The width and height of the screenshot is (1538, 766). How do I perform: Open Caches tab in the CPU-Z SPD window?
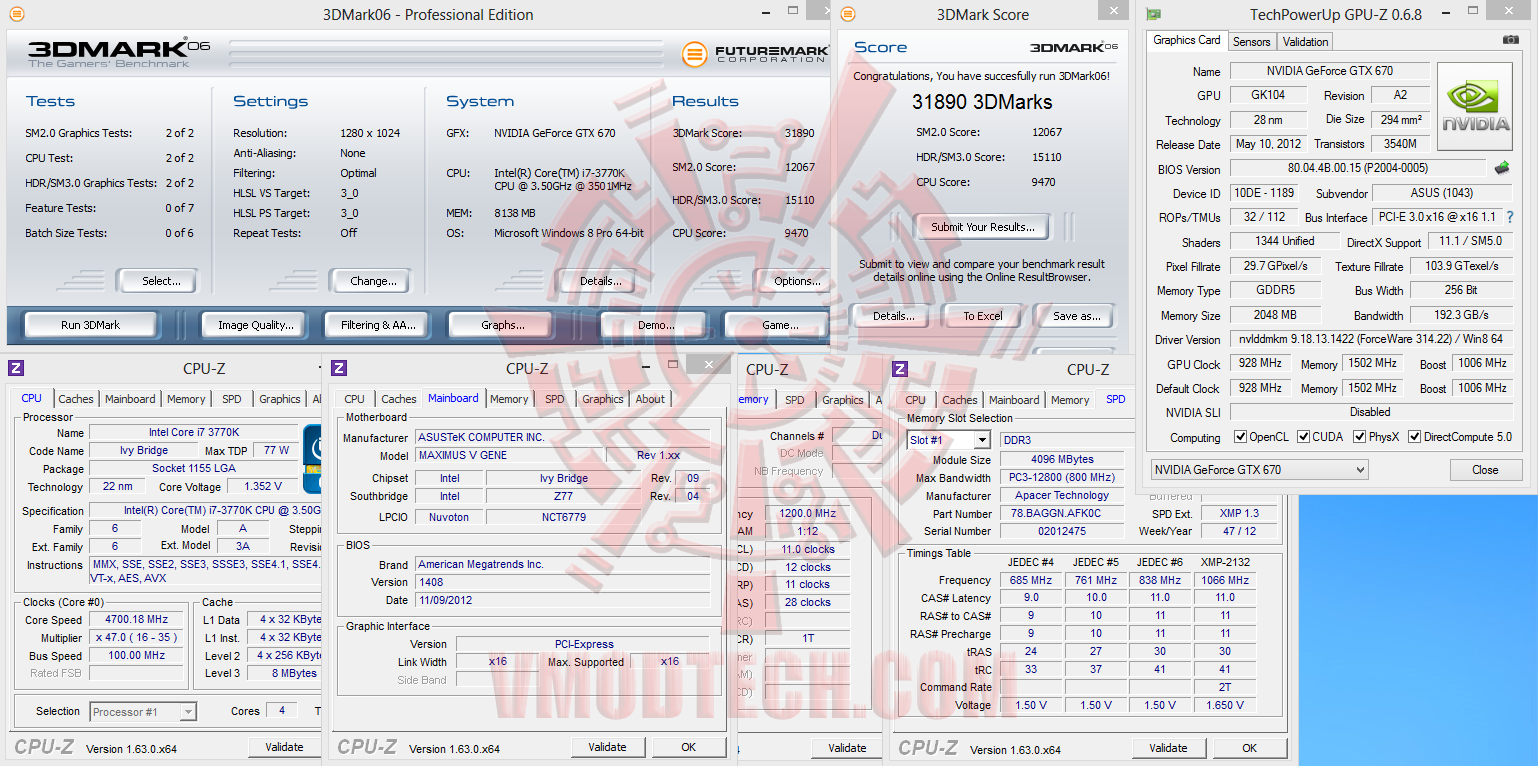click(959, 400)
